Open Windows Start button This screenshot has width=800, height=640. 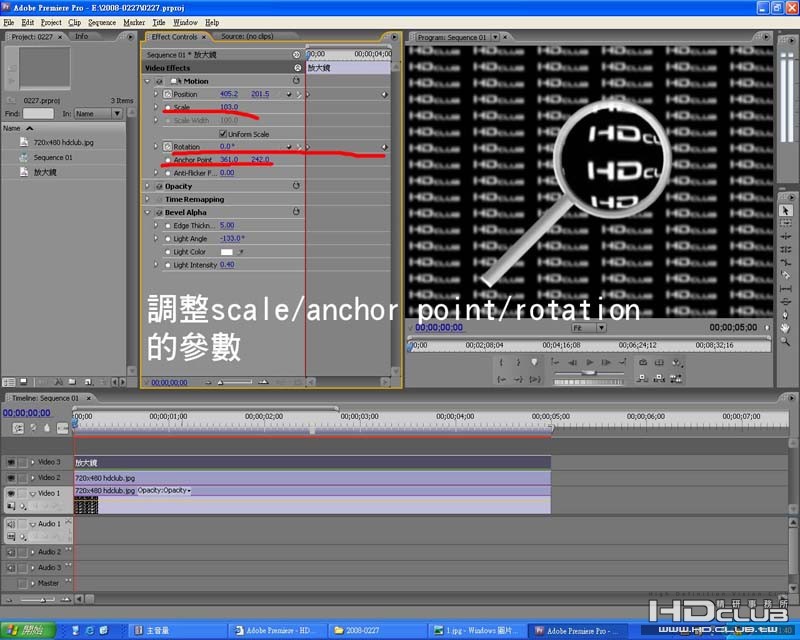(28, 630)
